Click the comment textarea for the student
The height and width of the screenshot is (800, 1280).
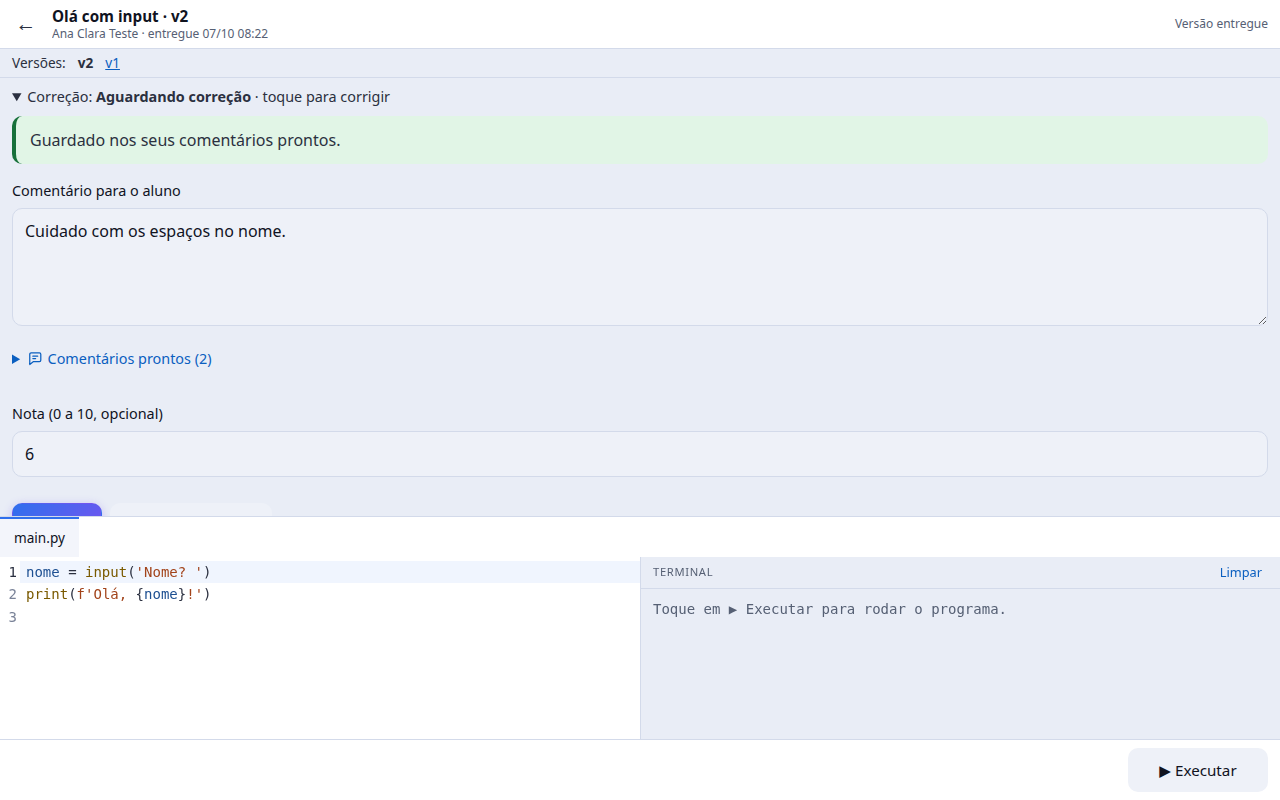pos(640,267)
